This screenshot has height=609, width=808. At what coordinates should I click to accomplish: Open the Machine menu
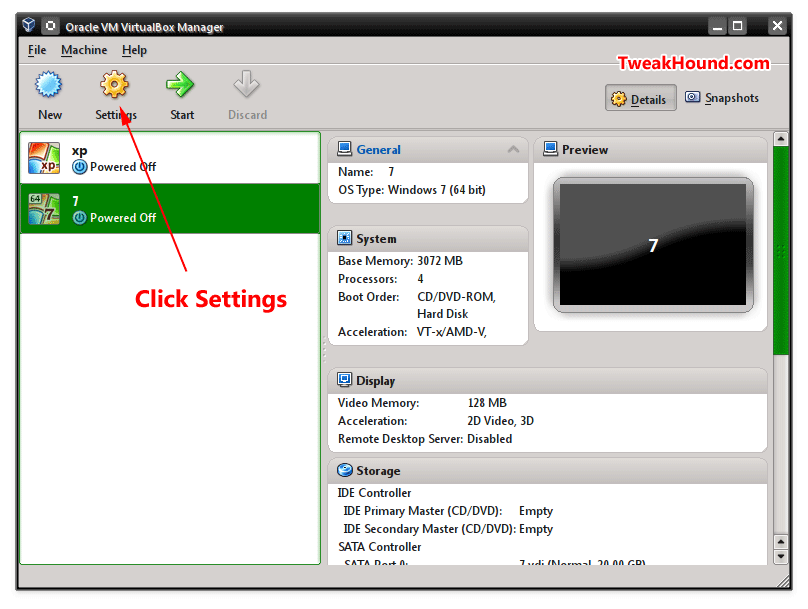click(84, 50)
